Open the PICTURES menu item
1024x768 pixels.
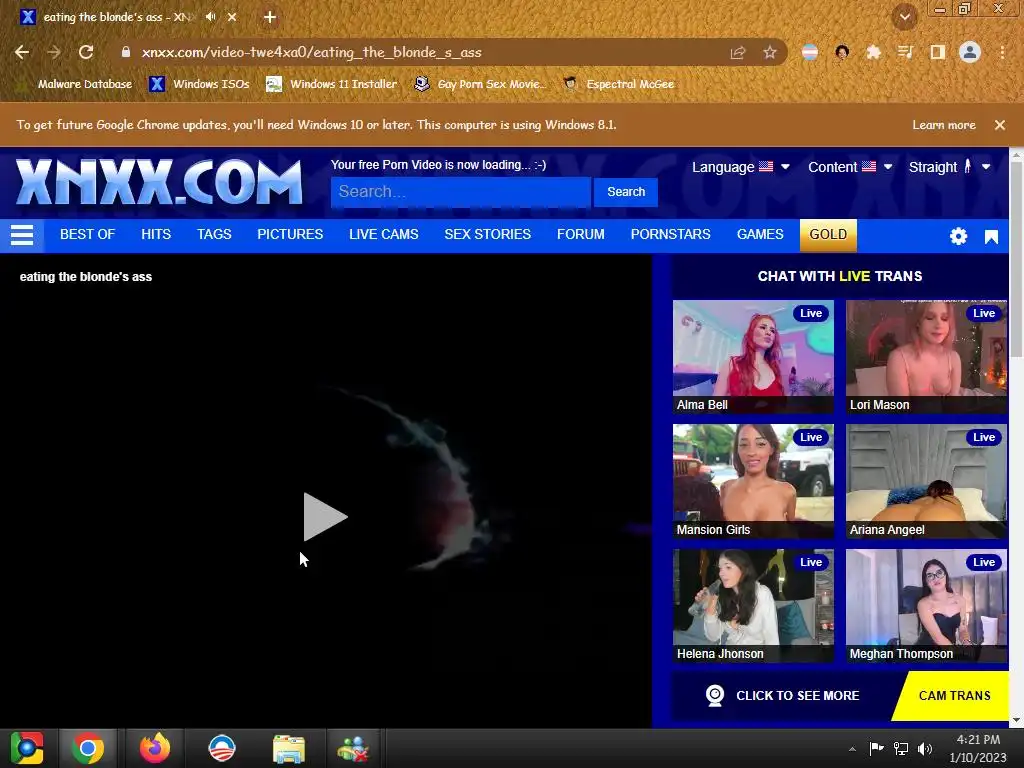click(290, 234)
